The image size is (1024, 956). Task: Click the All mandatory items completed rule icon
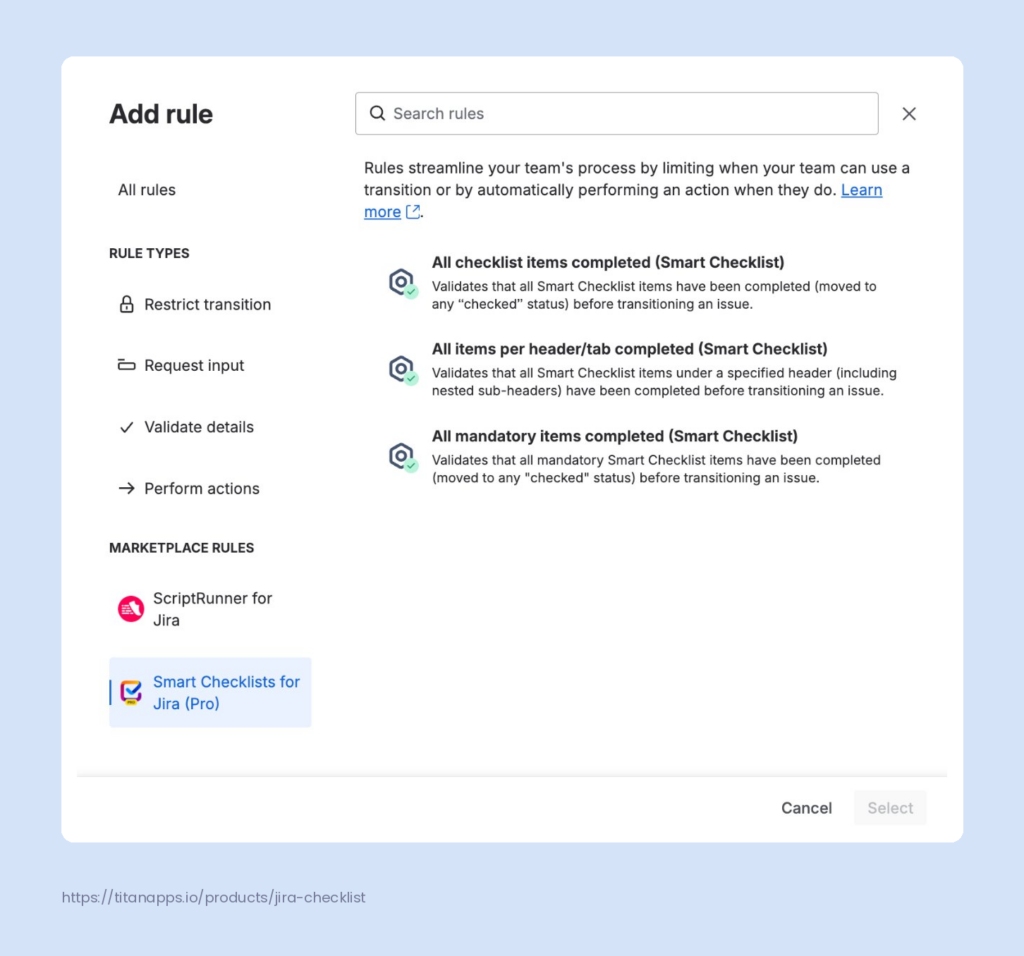tap(402, 458)
